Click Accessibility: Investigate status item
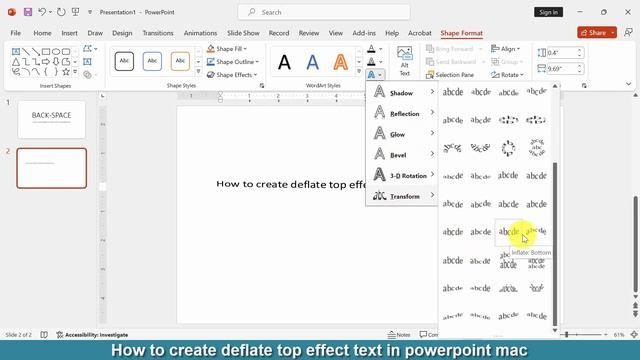 coord(92,335)
